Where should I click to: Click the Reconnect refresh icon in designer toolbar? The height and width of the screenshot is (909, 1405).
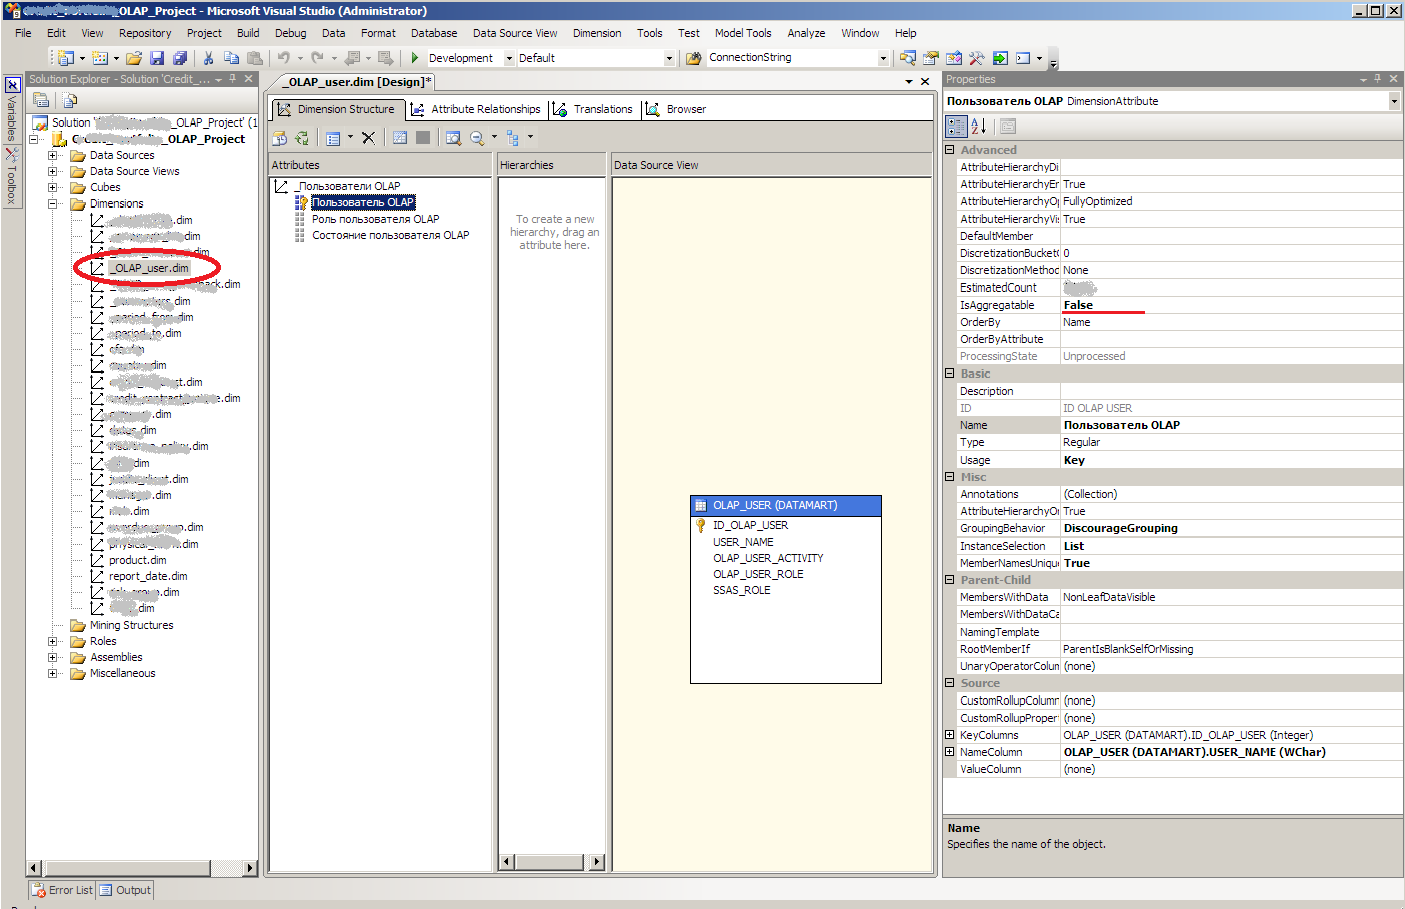[x=302, y=138]
